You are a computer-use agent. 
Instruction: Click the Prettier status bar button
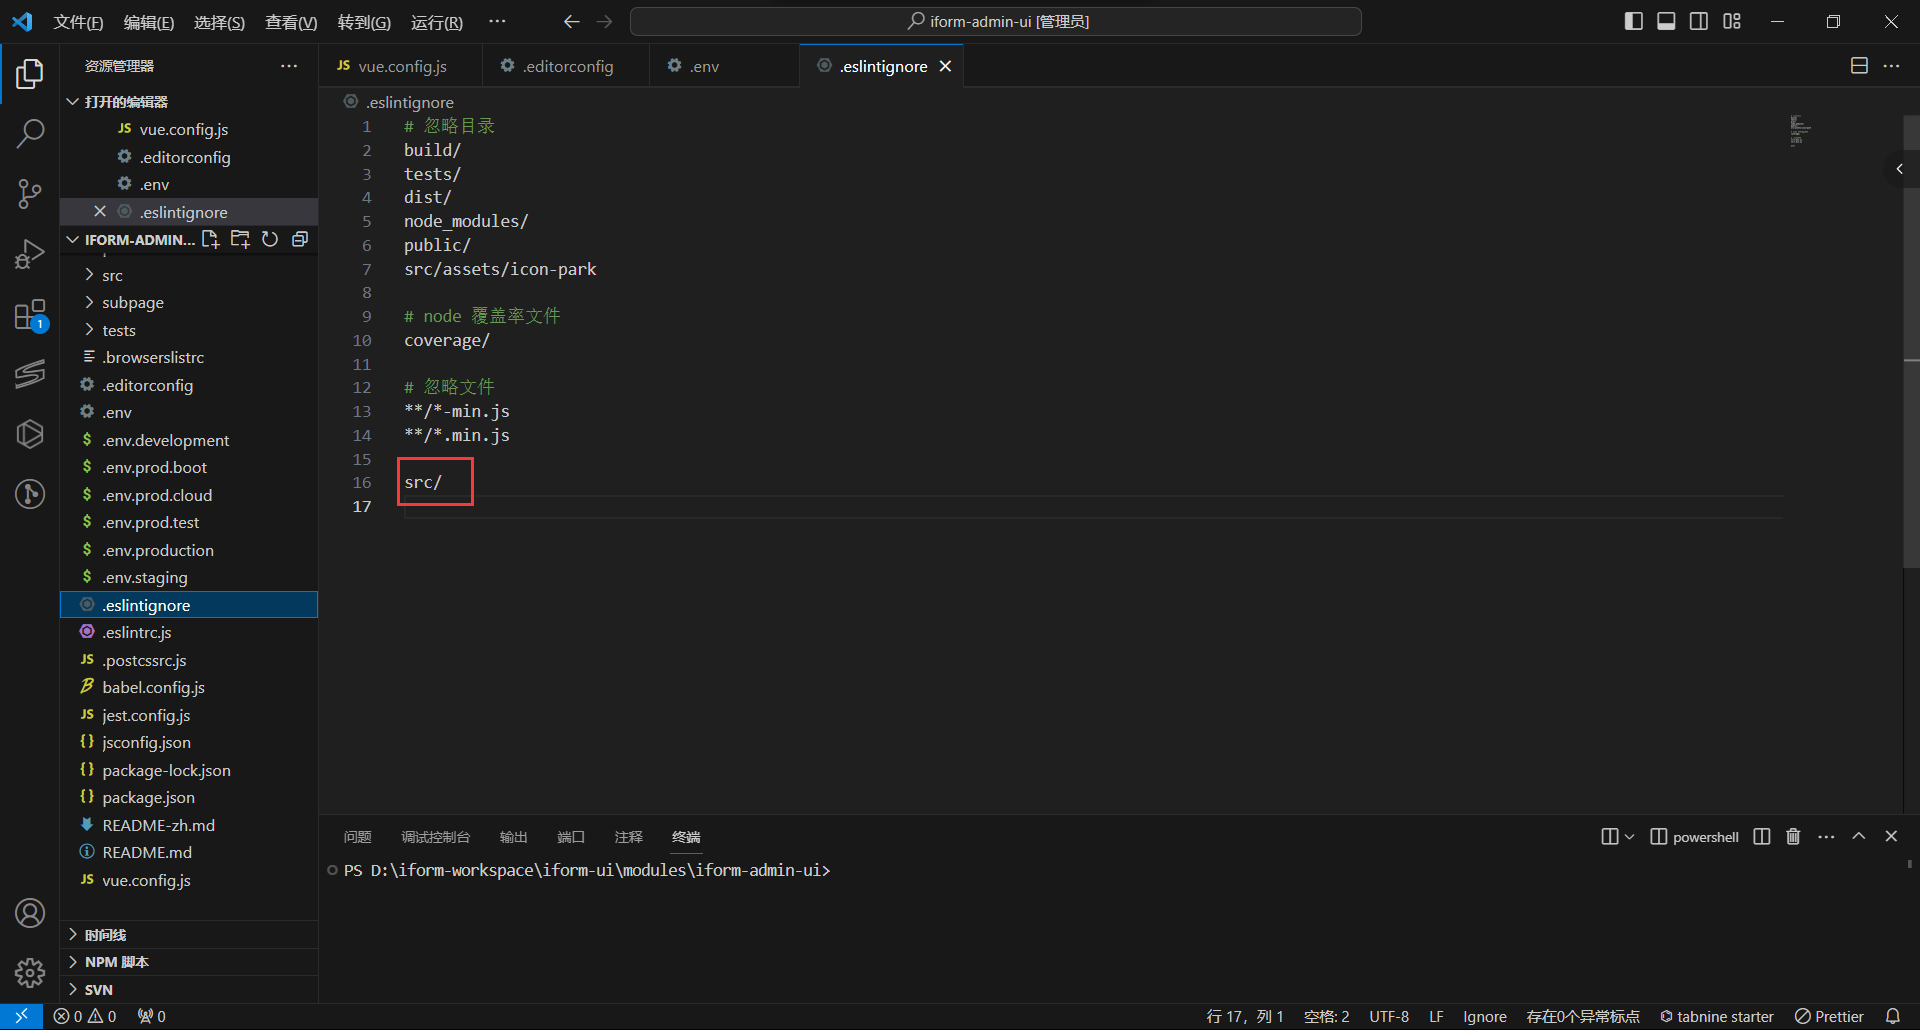(x=1829, y=1016)
